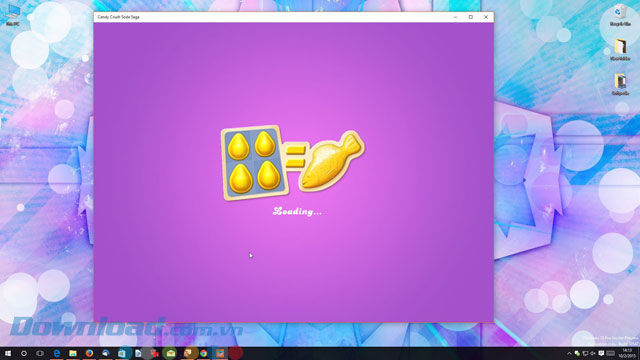This screenshot has height=360, width=640.
Task: Open Task View on the taskbar
Action: point(40,353)
